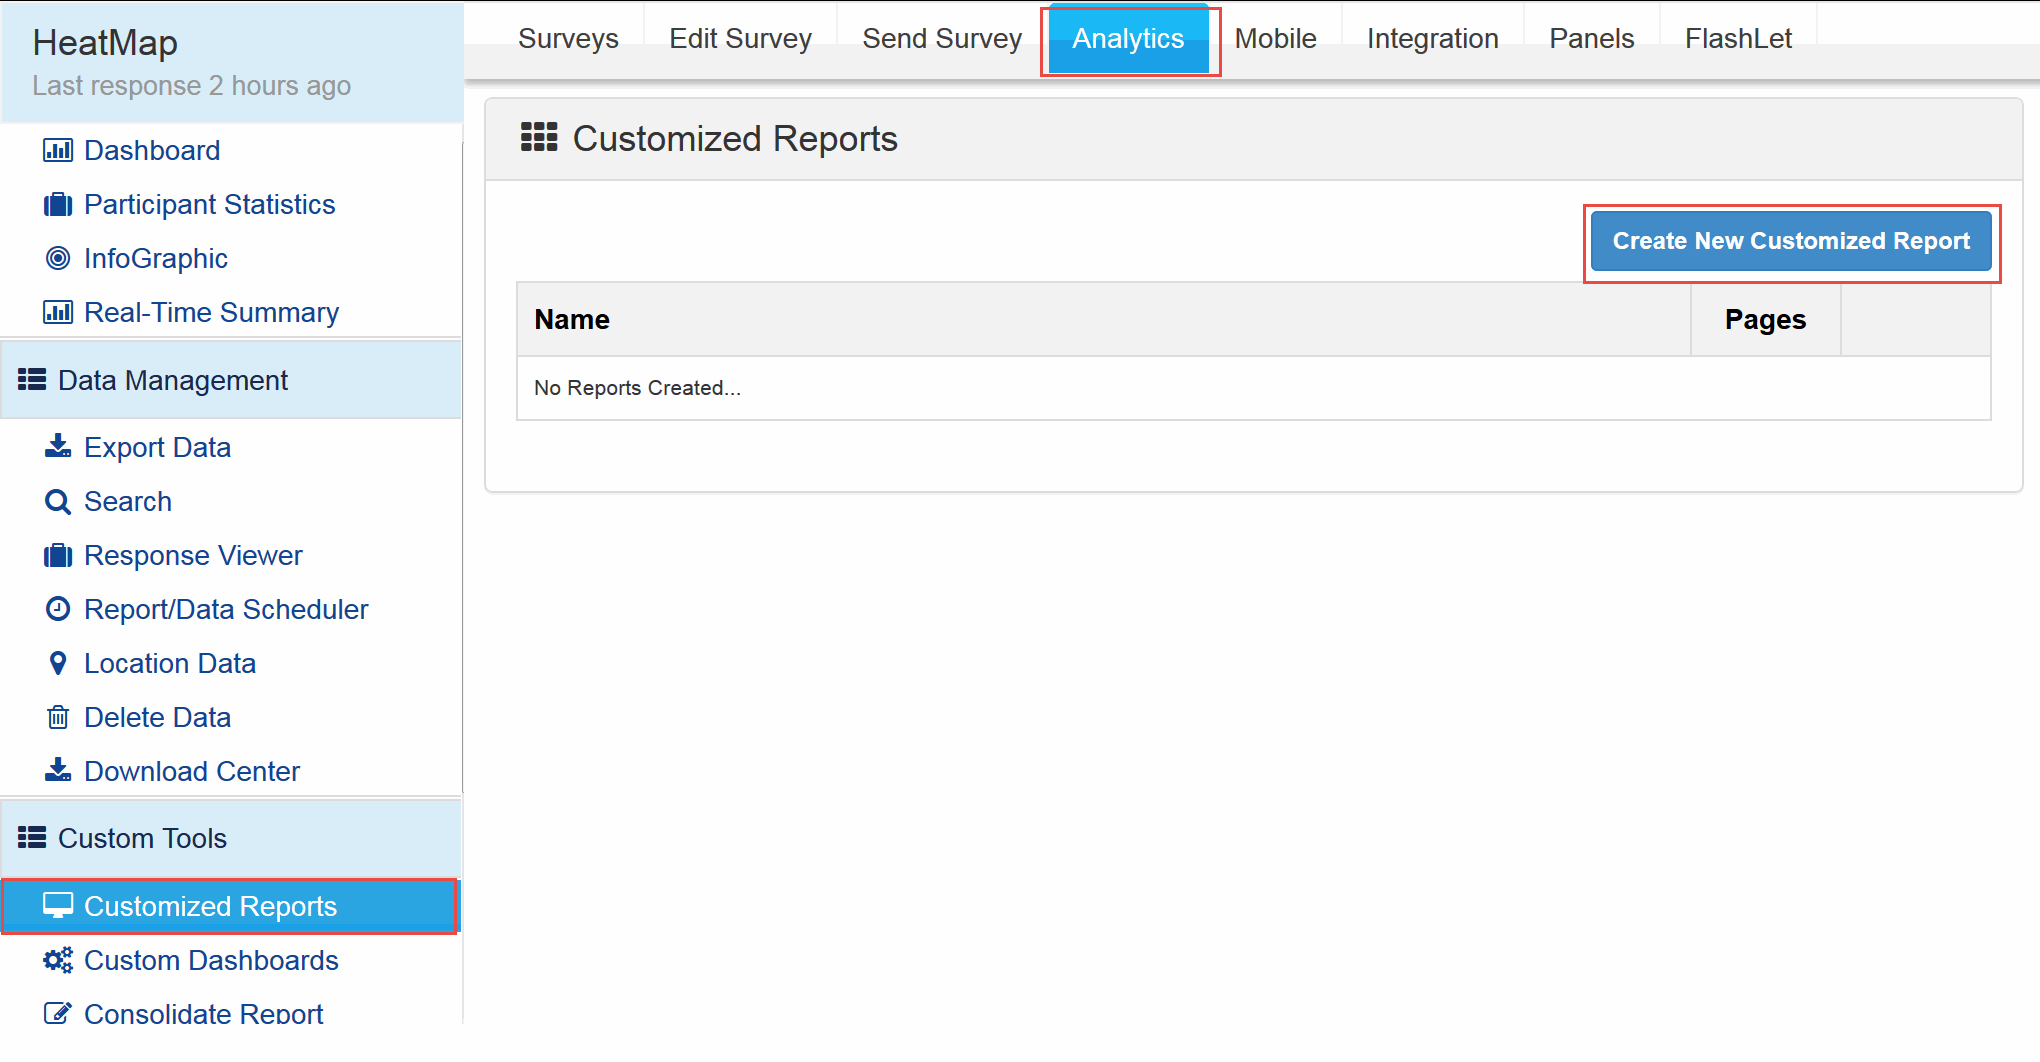Sort reports by the Name column
The image size is (2040, 1062).
[571, 319]
